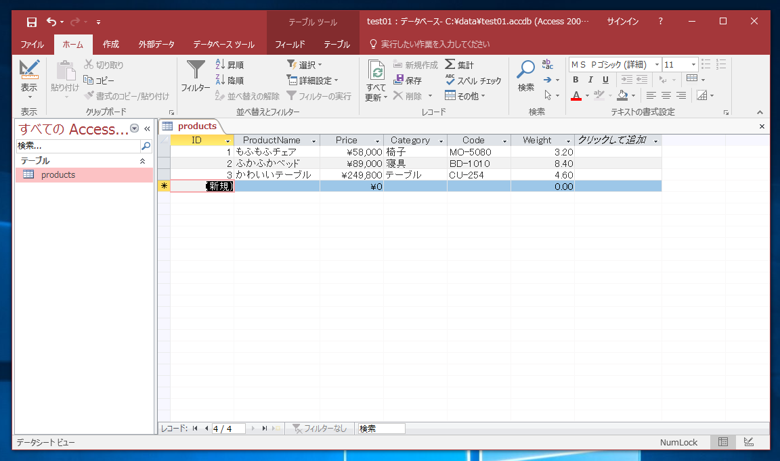
Task: Switch to テーブル ribbon tab
Action: (337, 44)
